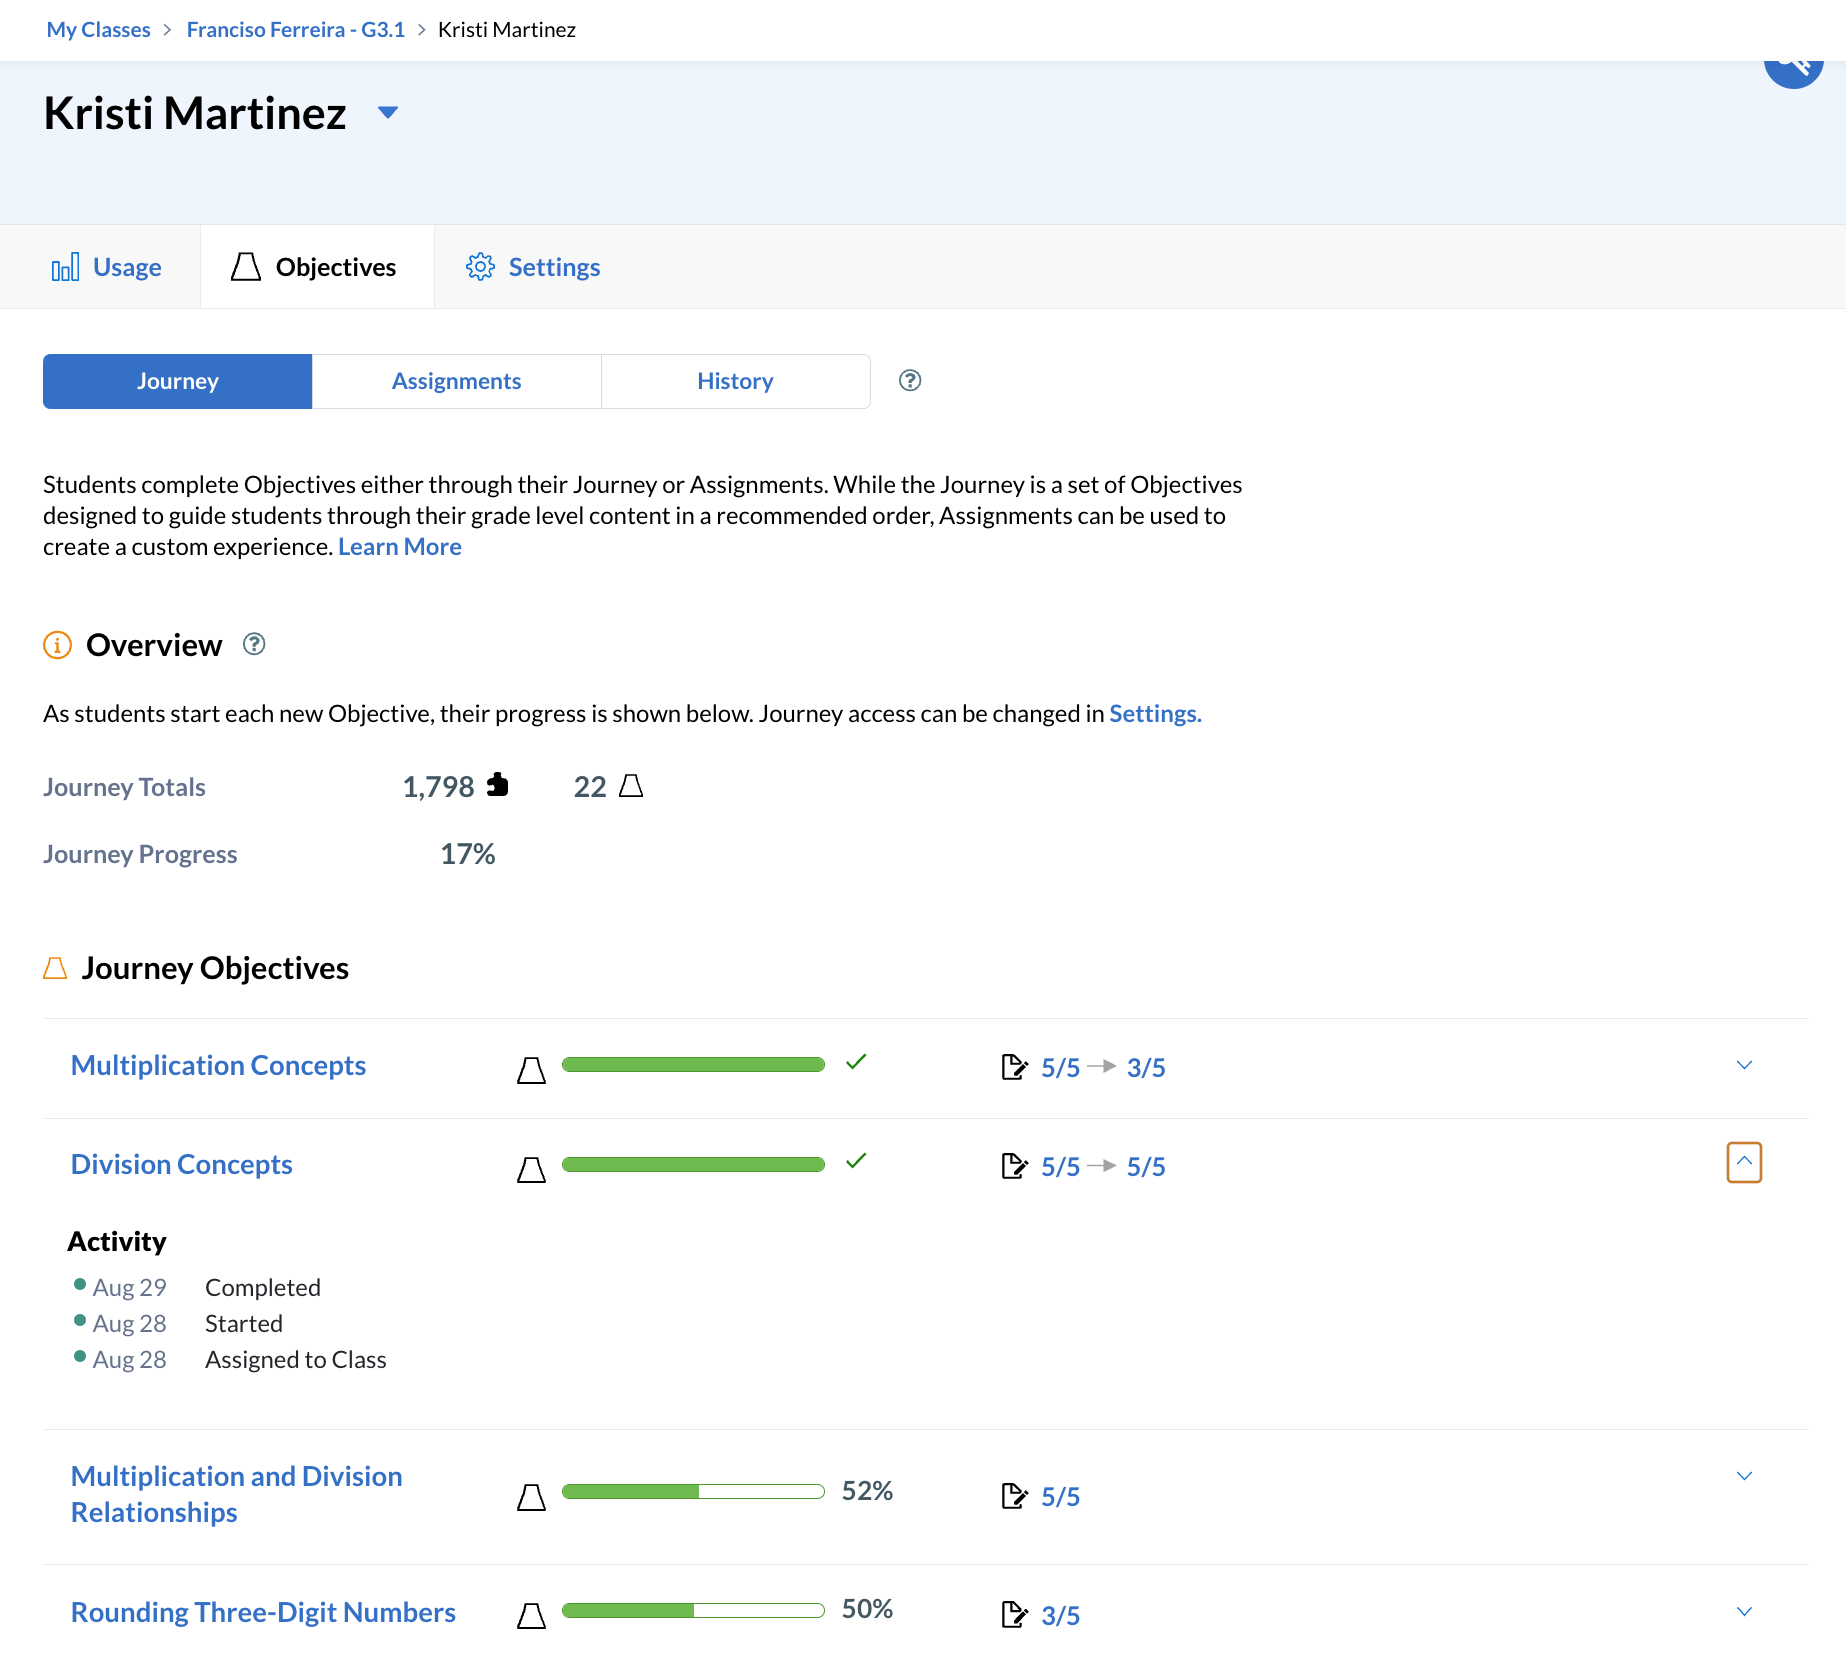
Task: Open Division Concepts objective
Action: [x=181, y=1165]
